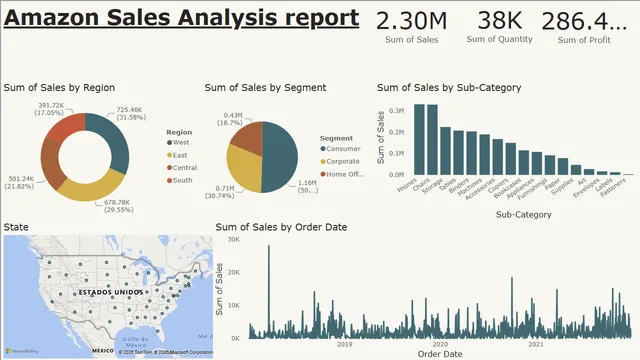Click the 2021 label on Order Date axis
640x360 pixels.
coord(536,344)
